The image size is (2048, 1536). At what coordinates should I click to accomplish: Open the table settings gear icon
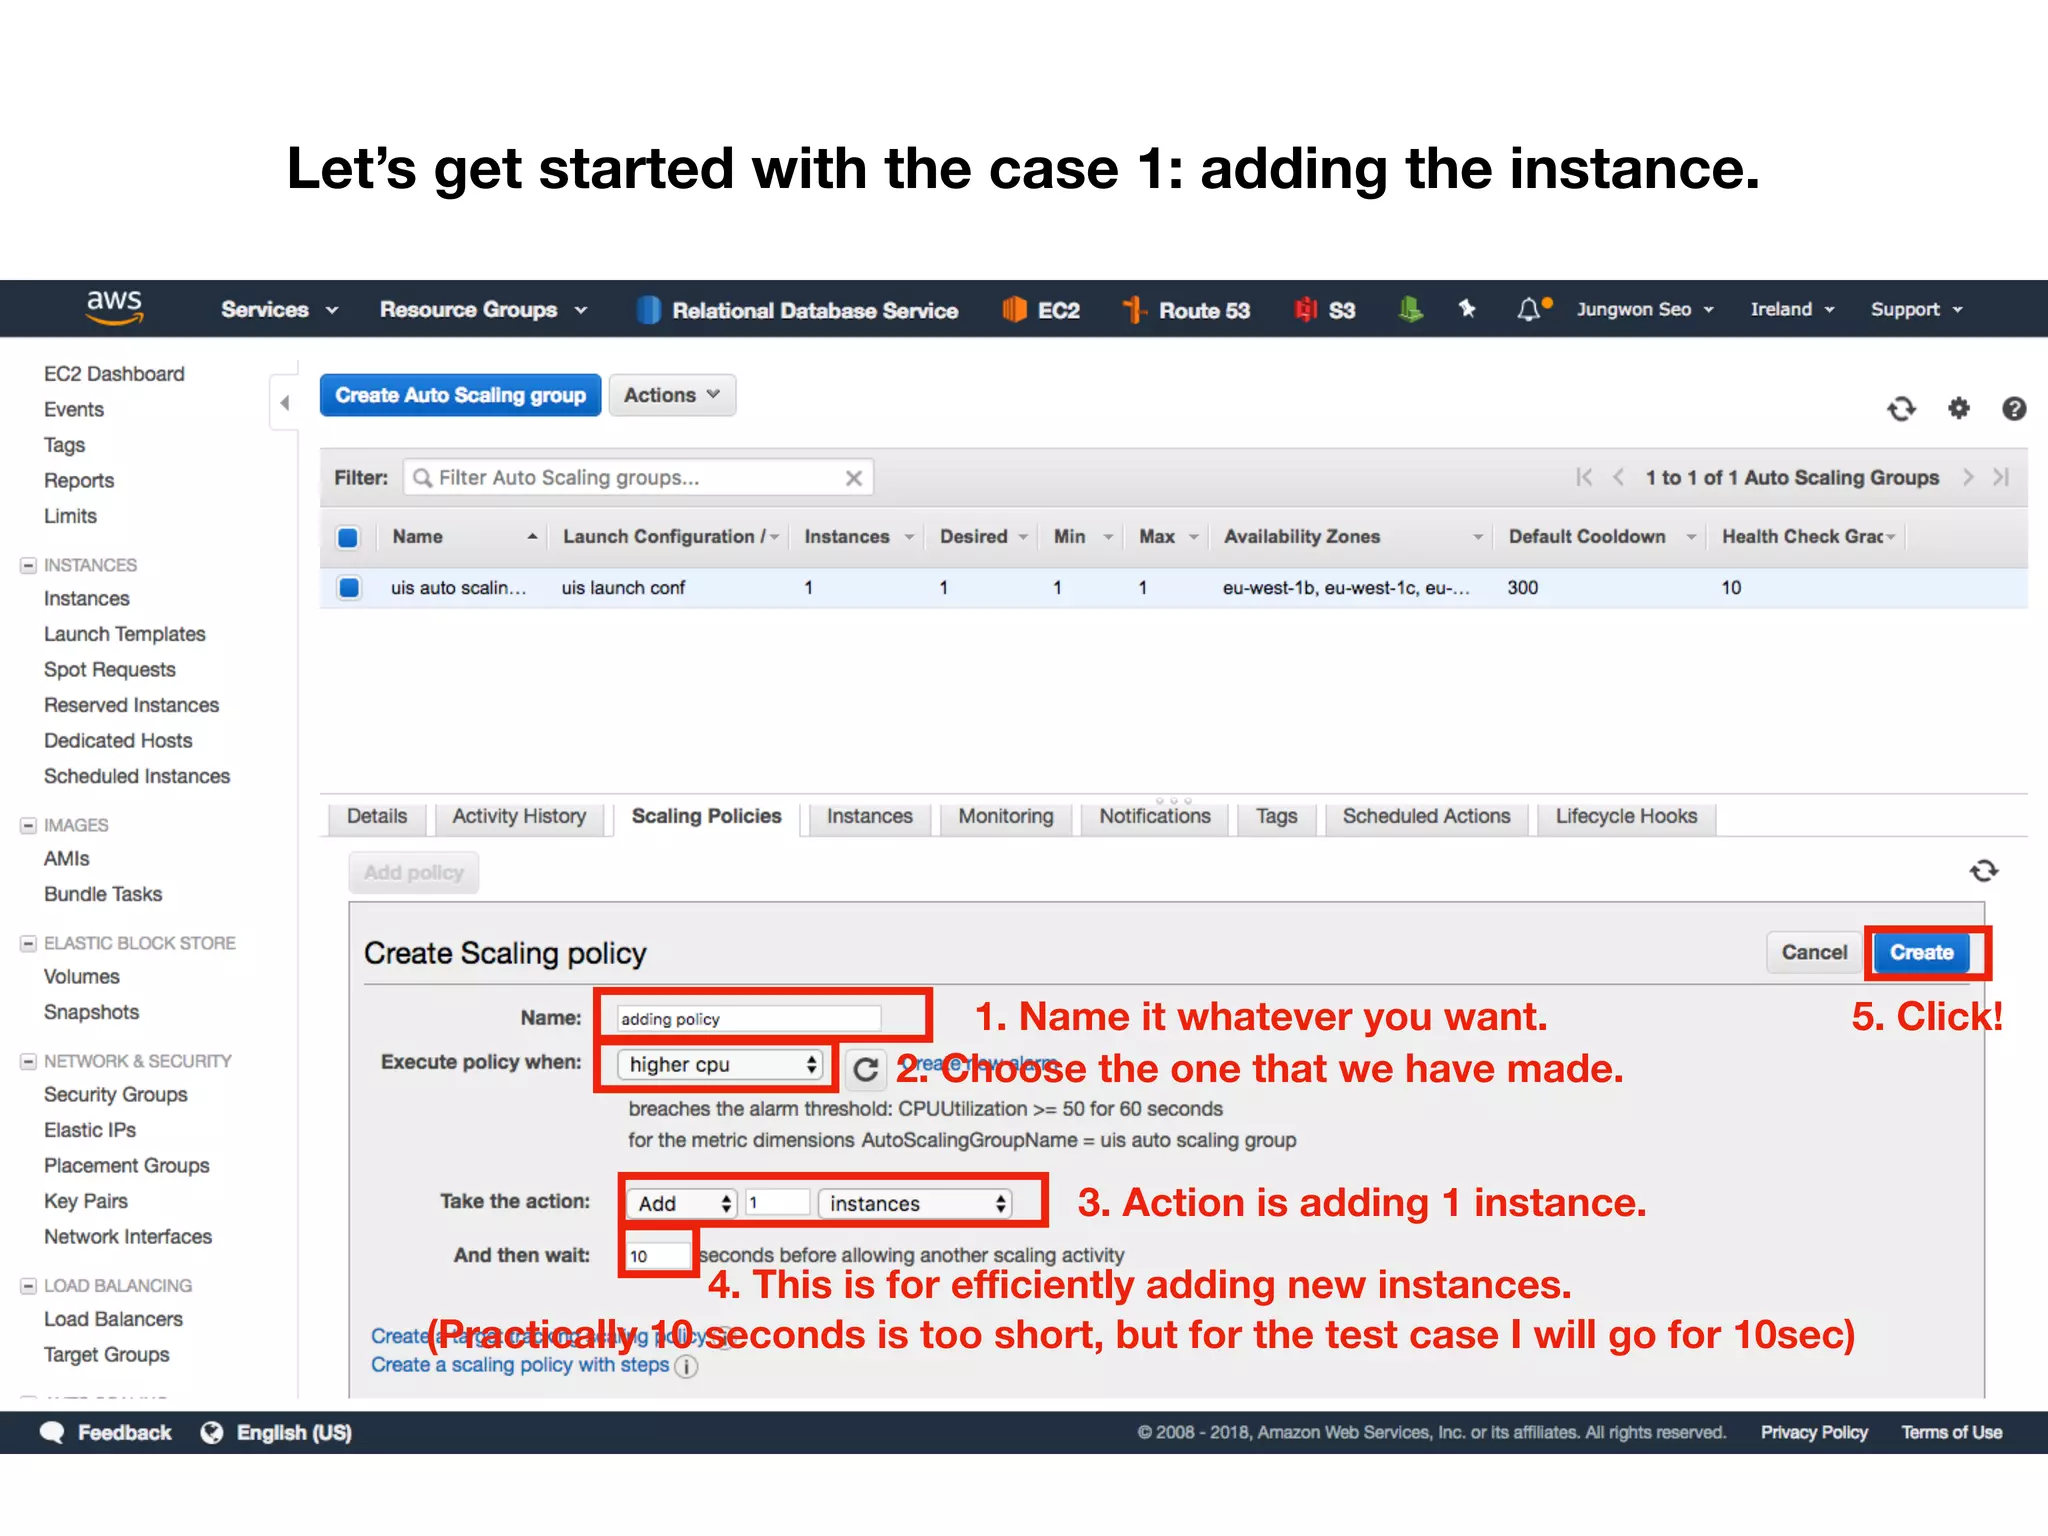[x=1958, y=408]
